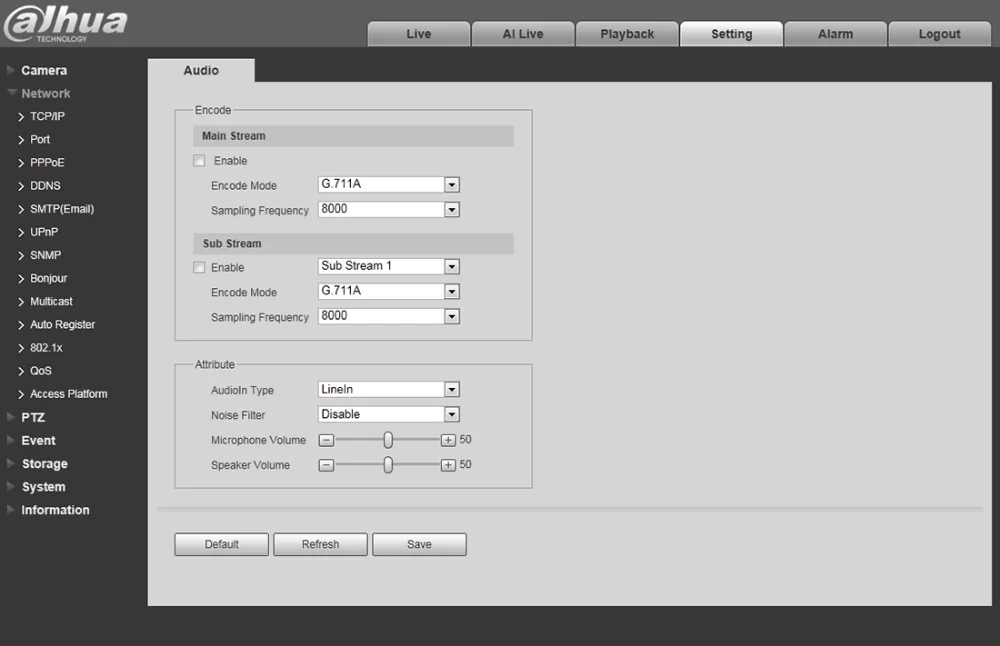Screen dimensions: 1000x646
Task: Open SMTP(Email) settings
Action: click(62, 209)
